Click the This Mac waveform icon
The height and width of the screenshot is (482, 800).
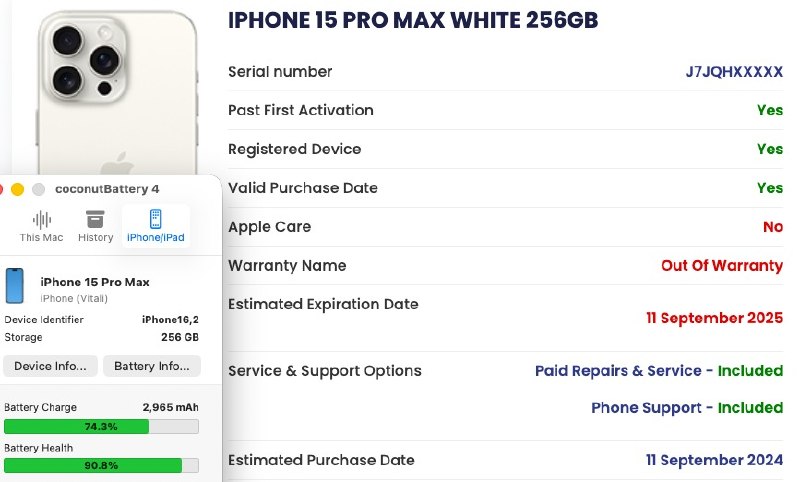point(42,219)
